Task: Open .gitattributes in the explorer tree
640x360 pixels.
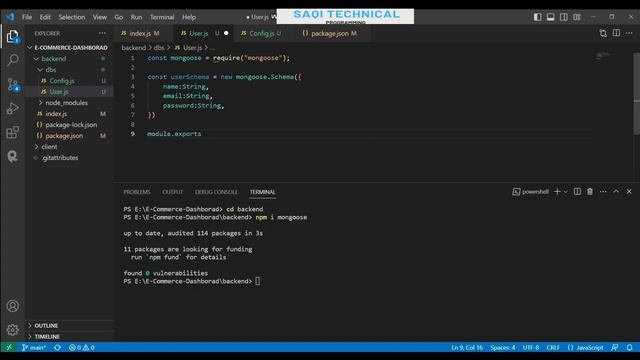Action: (69, 158)
